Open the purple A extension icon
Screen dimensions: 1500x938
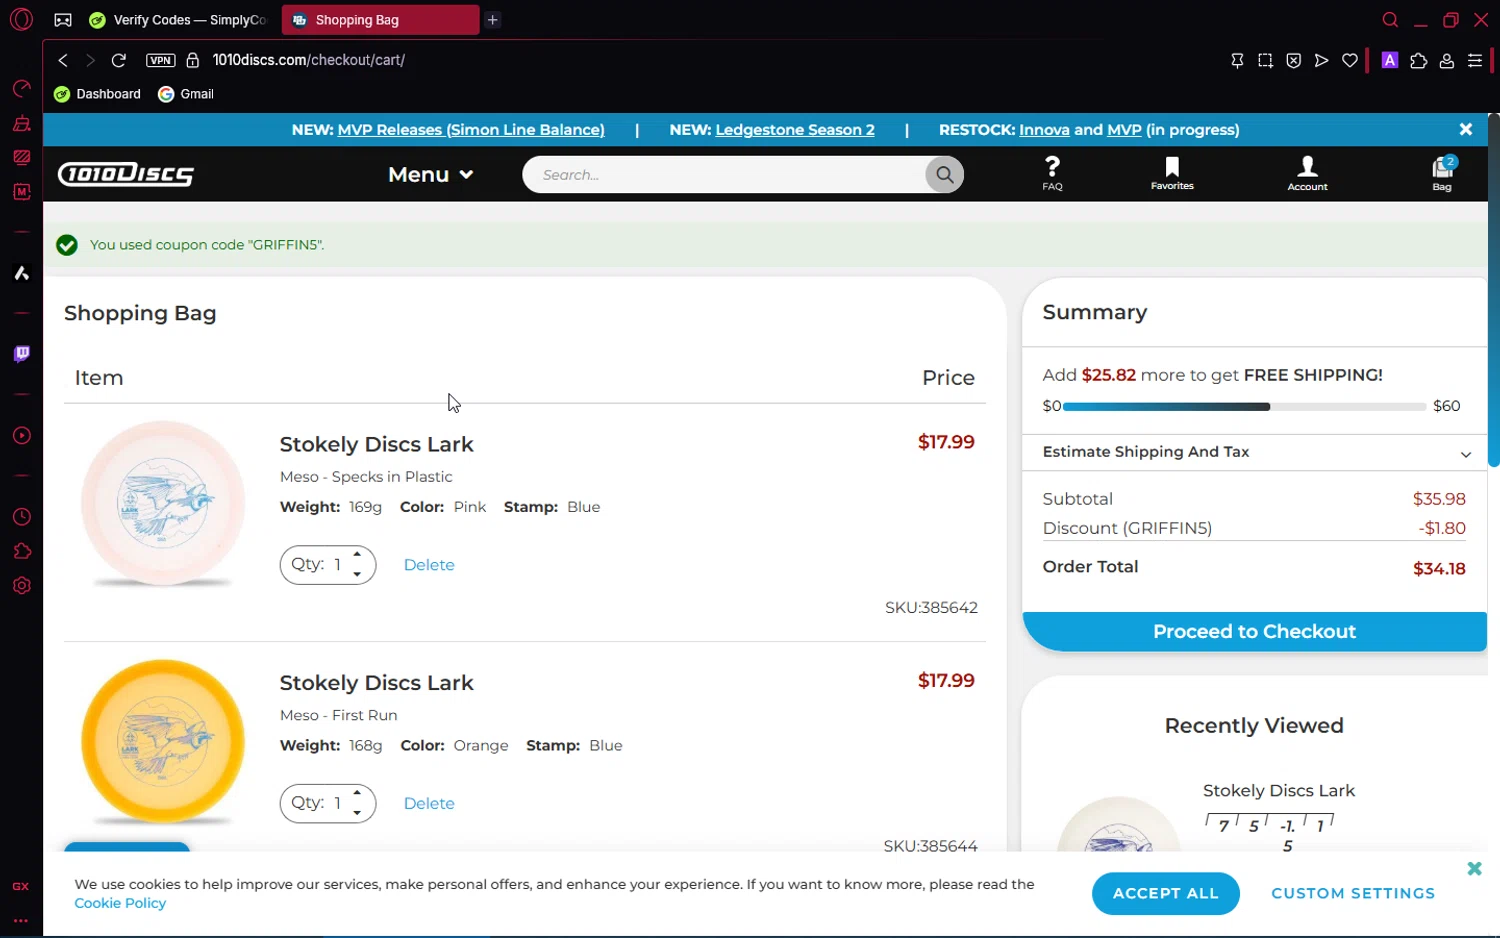(1389, 60)
